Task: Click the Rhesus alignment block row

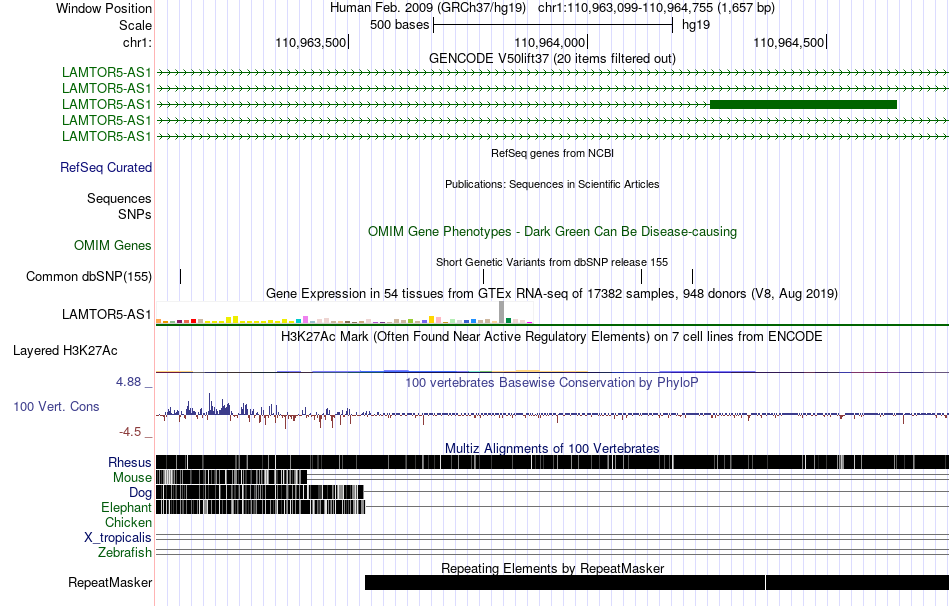Action: coord(552,462)
